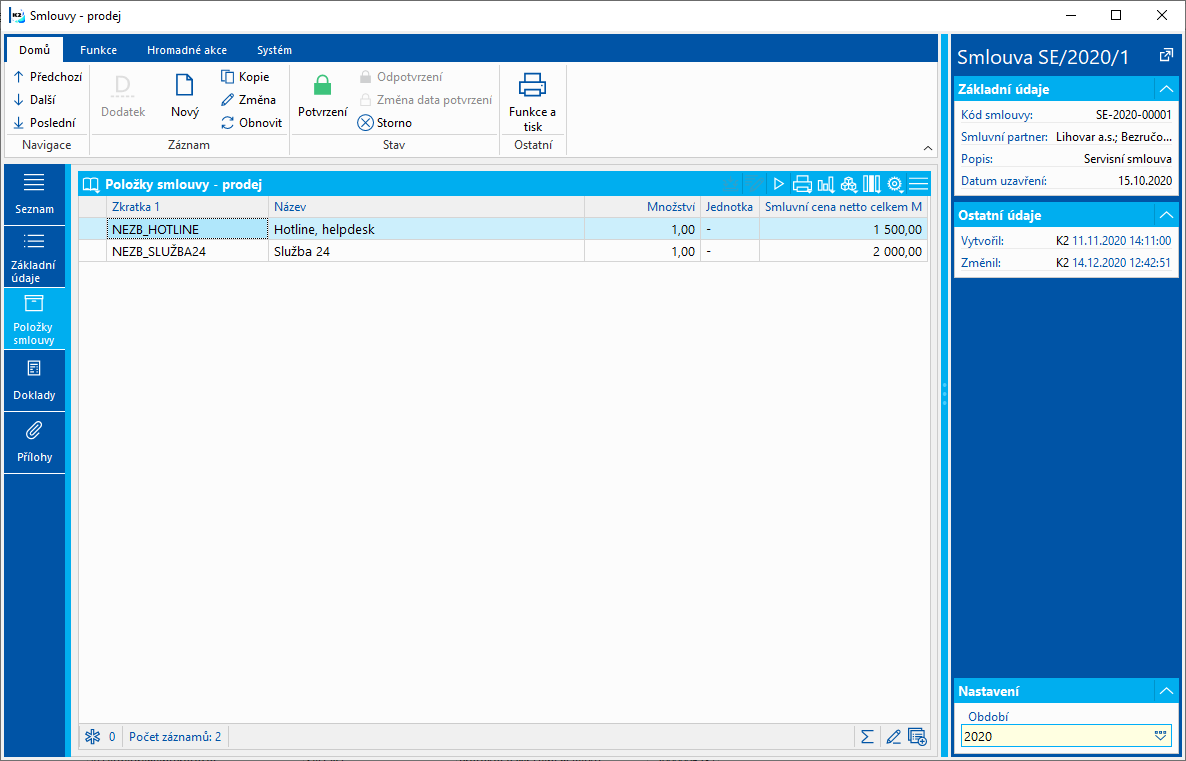Switch to the Domů ribbon tab
Screen dimensions: 1186x761
[35, 50]
